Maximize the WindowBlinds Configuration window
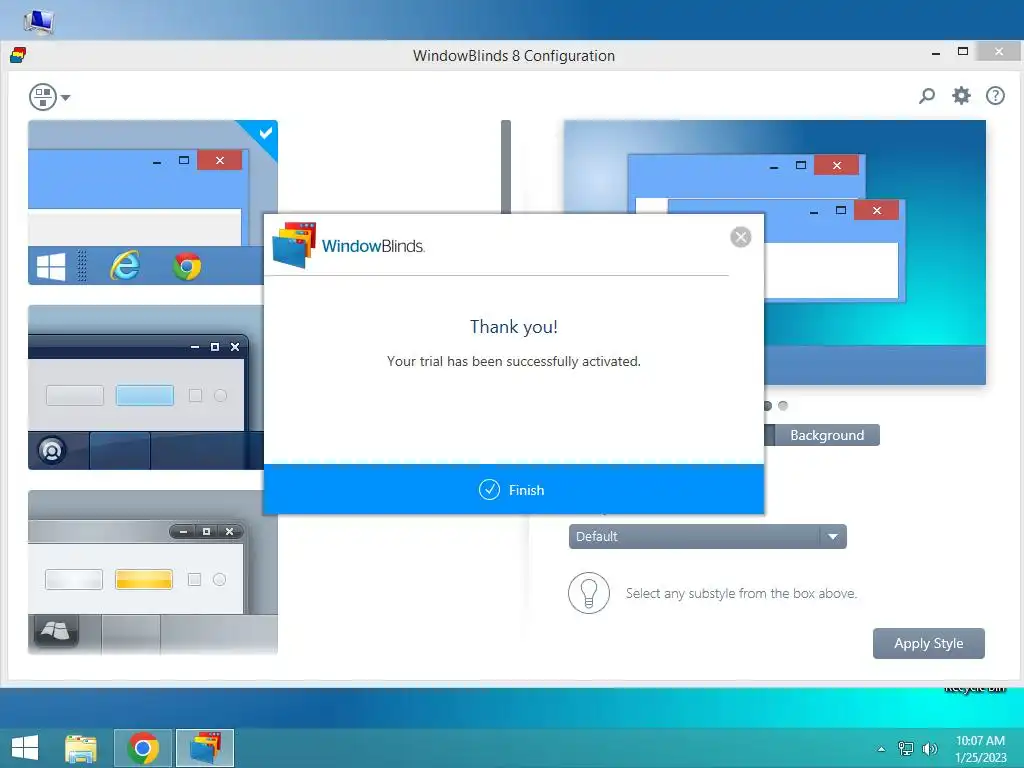1024x768 pixels. point(963,52)
